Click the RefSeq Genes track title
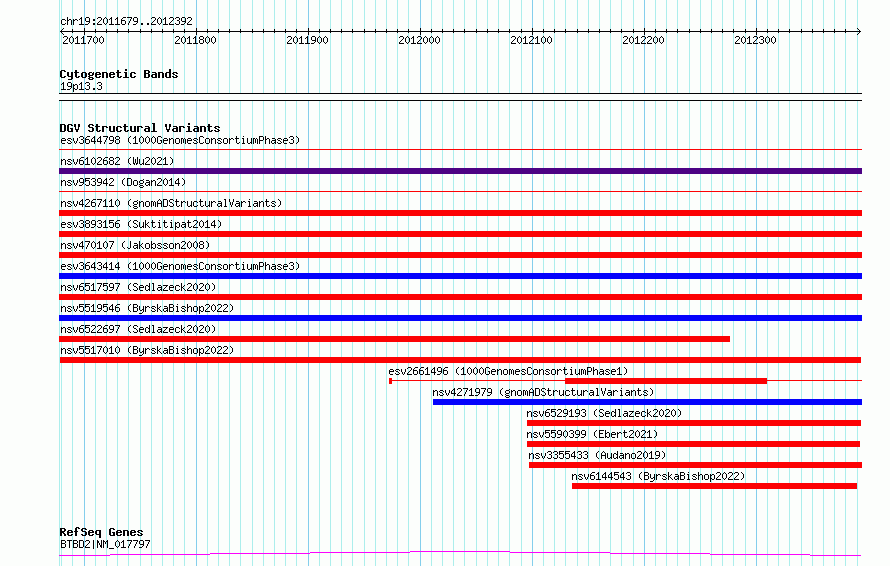Viewport: 890px width, 566px height. click(102, 533)
